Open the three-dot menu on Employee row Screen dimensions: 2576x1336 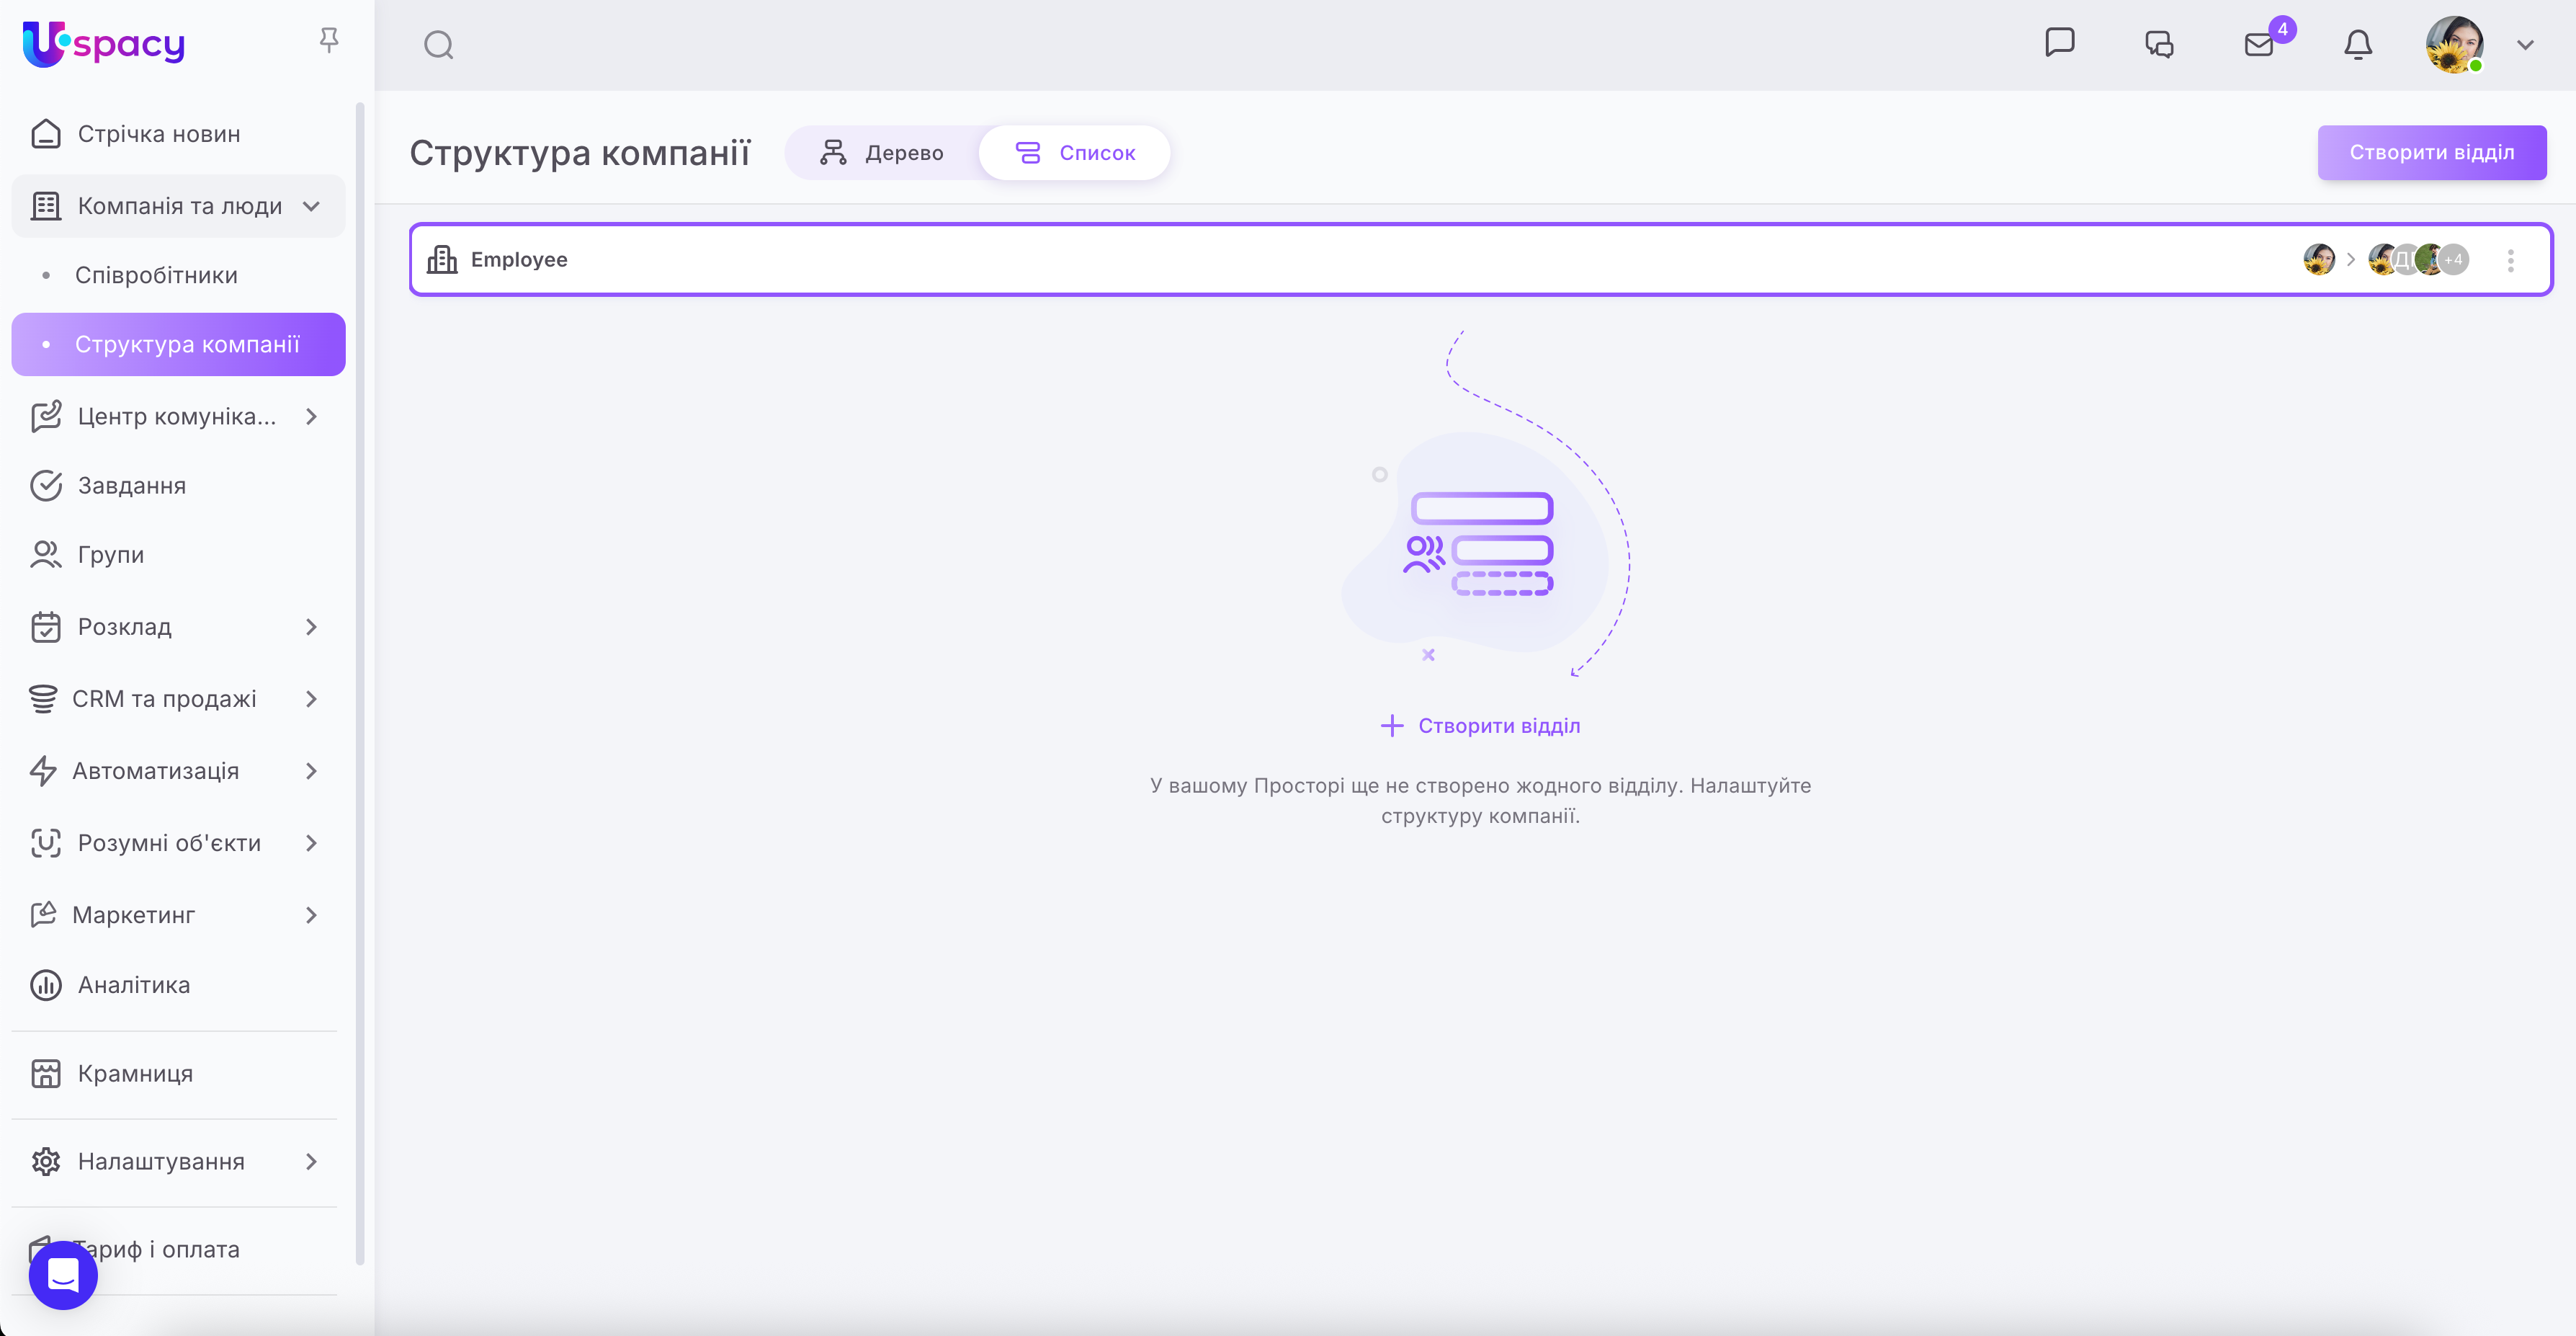[x=2510, y=260]
